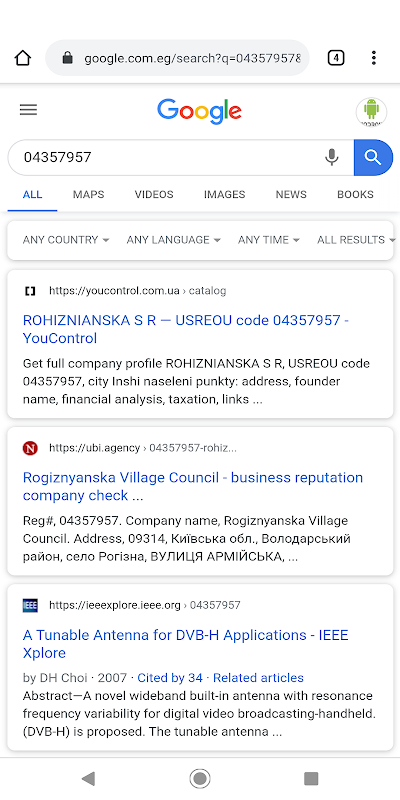
Task: Tap the browser home icon
Action: pyautogui.click(x=22, y=58)
